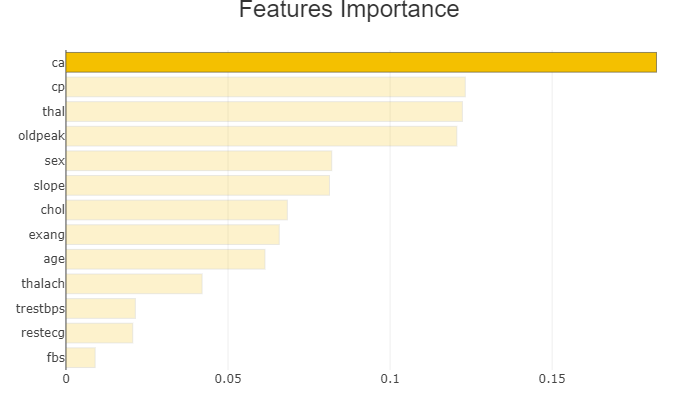
Task: Click the 'age' importance bar
Action: [x=165, y=259]
